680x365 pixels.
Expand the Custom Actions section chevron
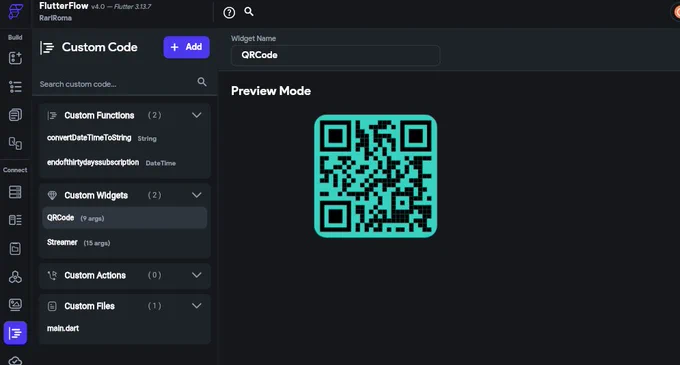[x=196, y=275]
